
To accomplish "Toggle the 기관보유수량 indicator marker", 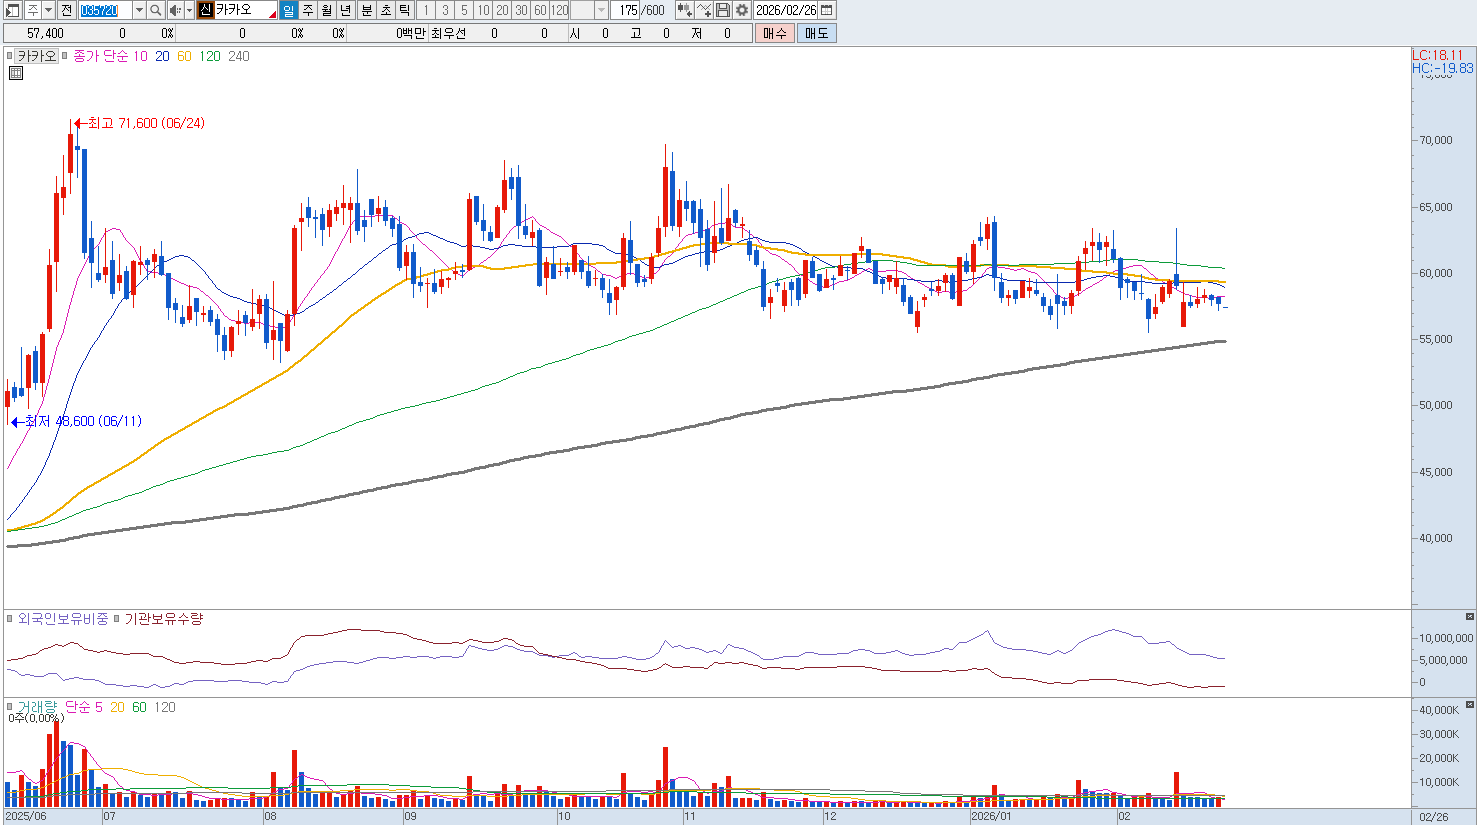I will coord(117,619).
